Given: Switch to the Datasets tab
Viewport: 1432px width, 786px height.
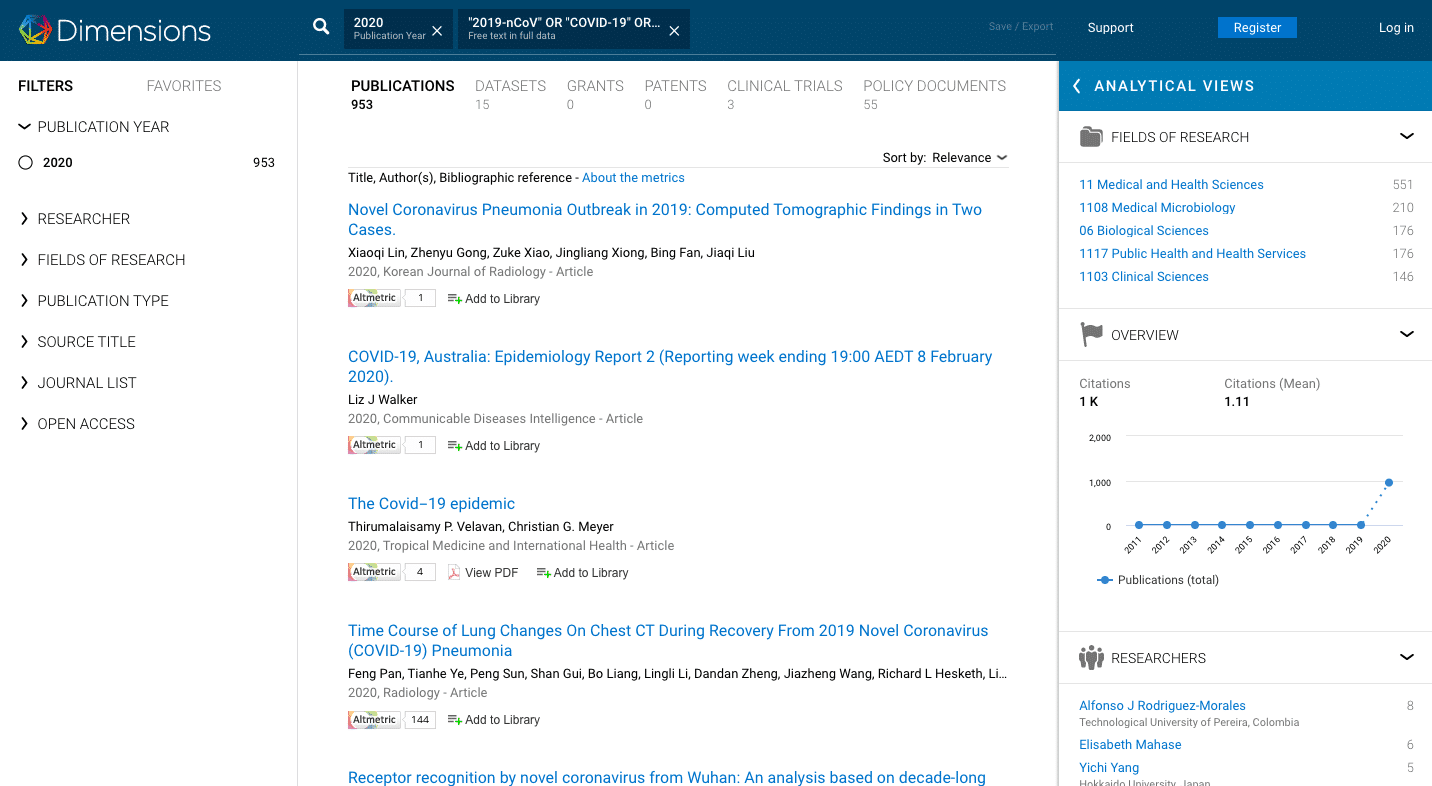Looking at the screenshot, I should (510, 86).
